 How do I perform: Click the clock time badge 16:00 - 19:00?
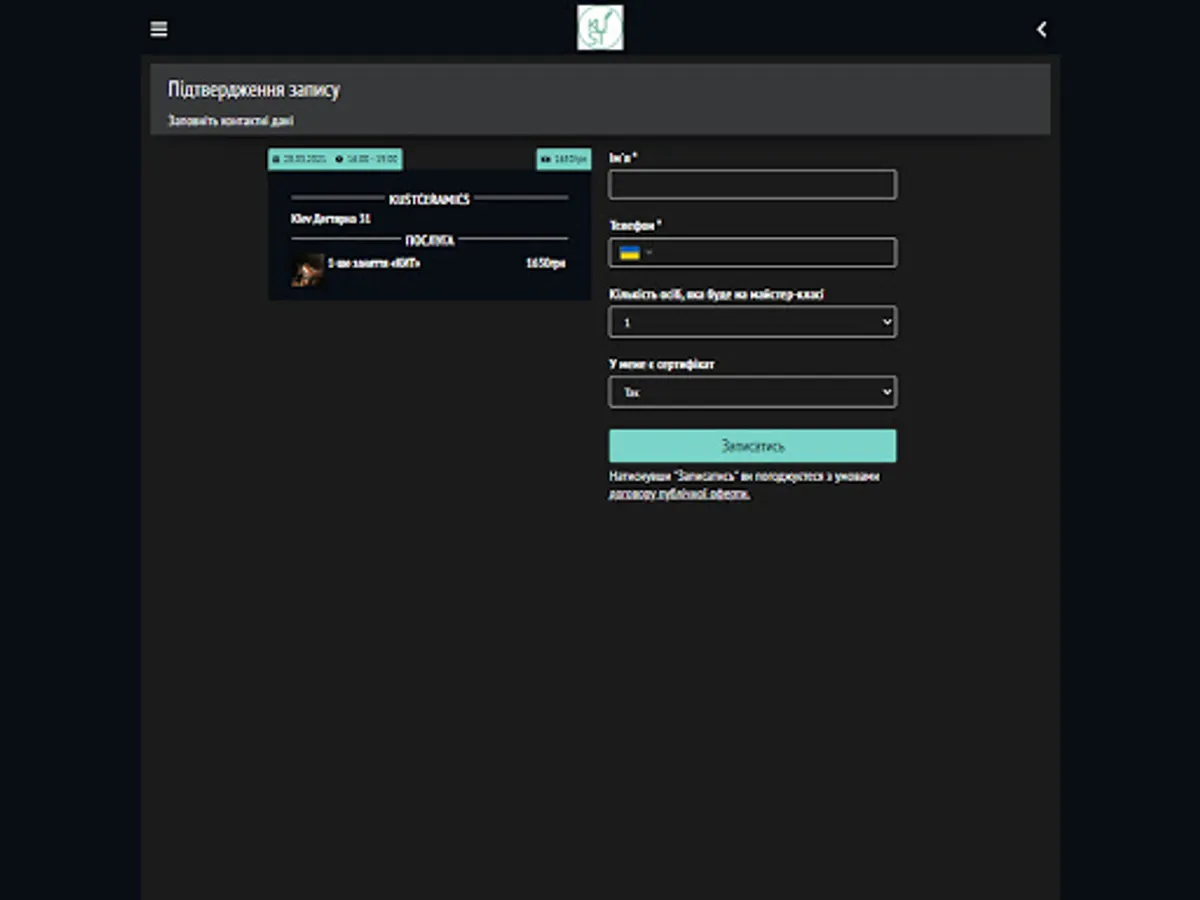point(366,159)
